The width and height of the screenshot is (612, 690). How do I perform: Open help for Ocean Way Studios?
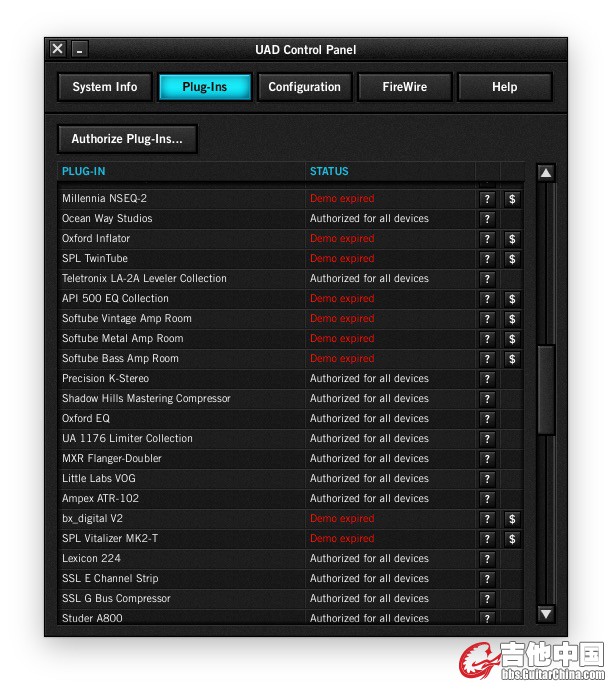pos(487,219)
